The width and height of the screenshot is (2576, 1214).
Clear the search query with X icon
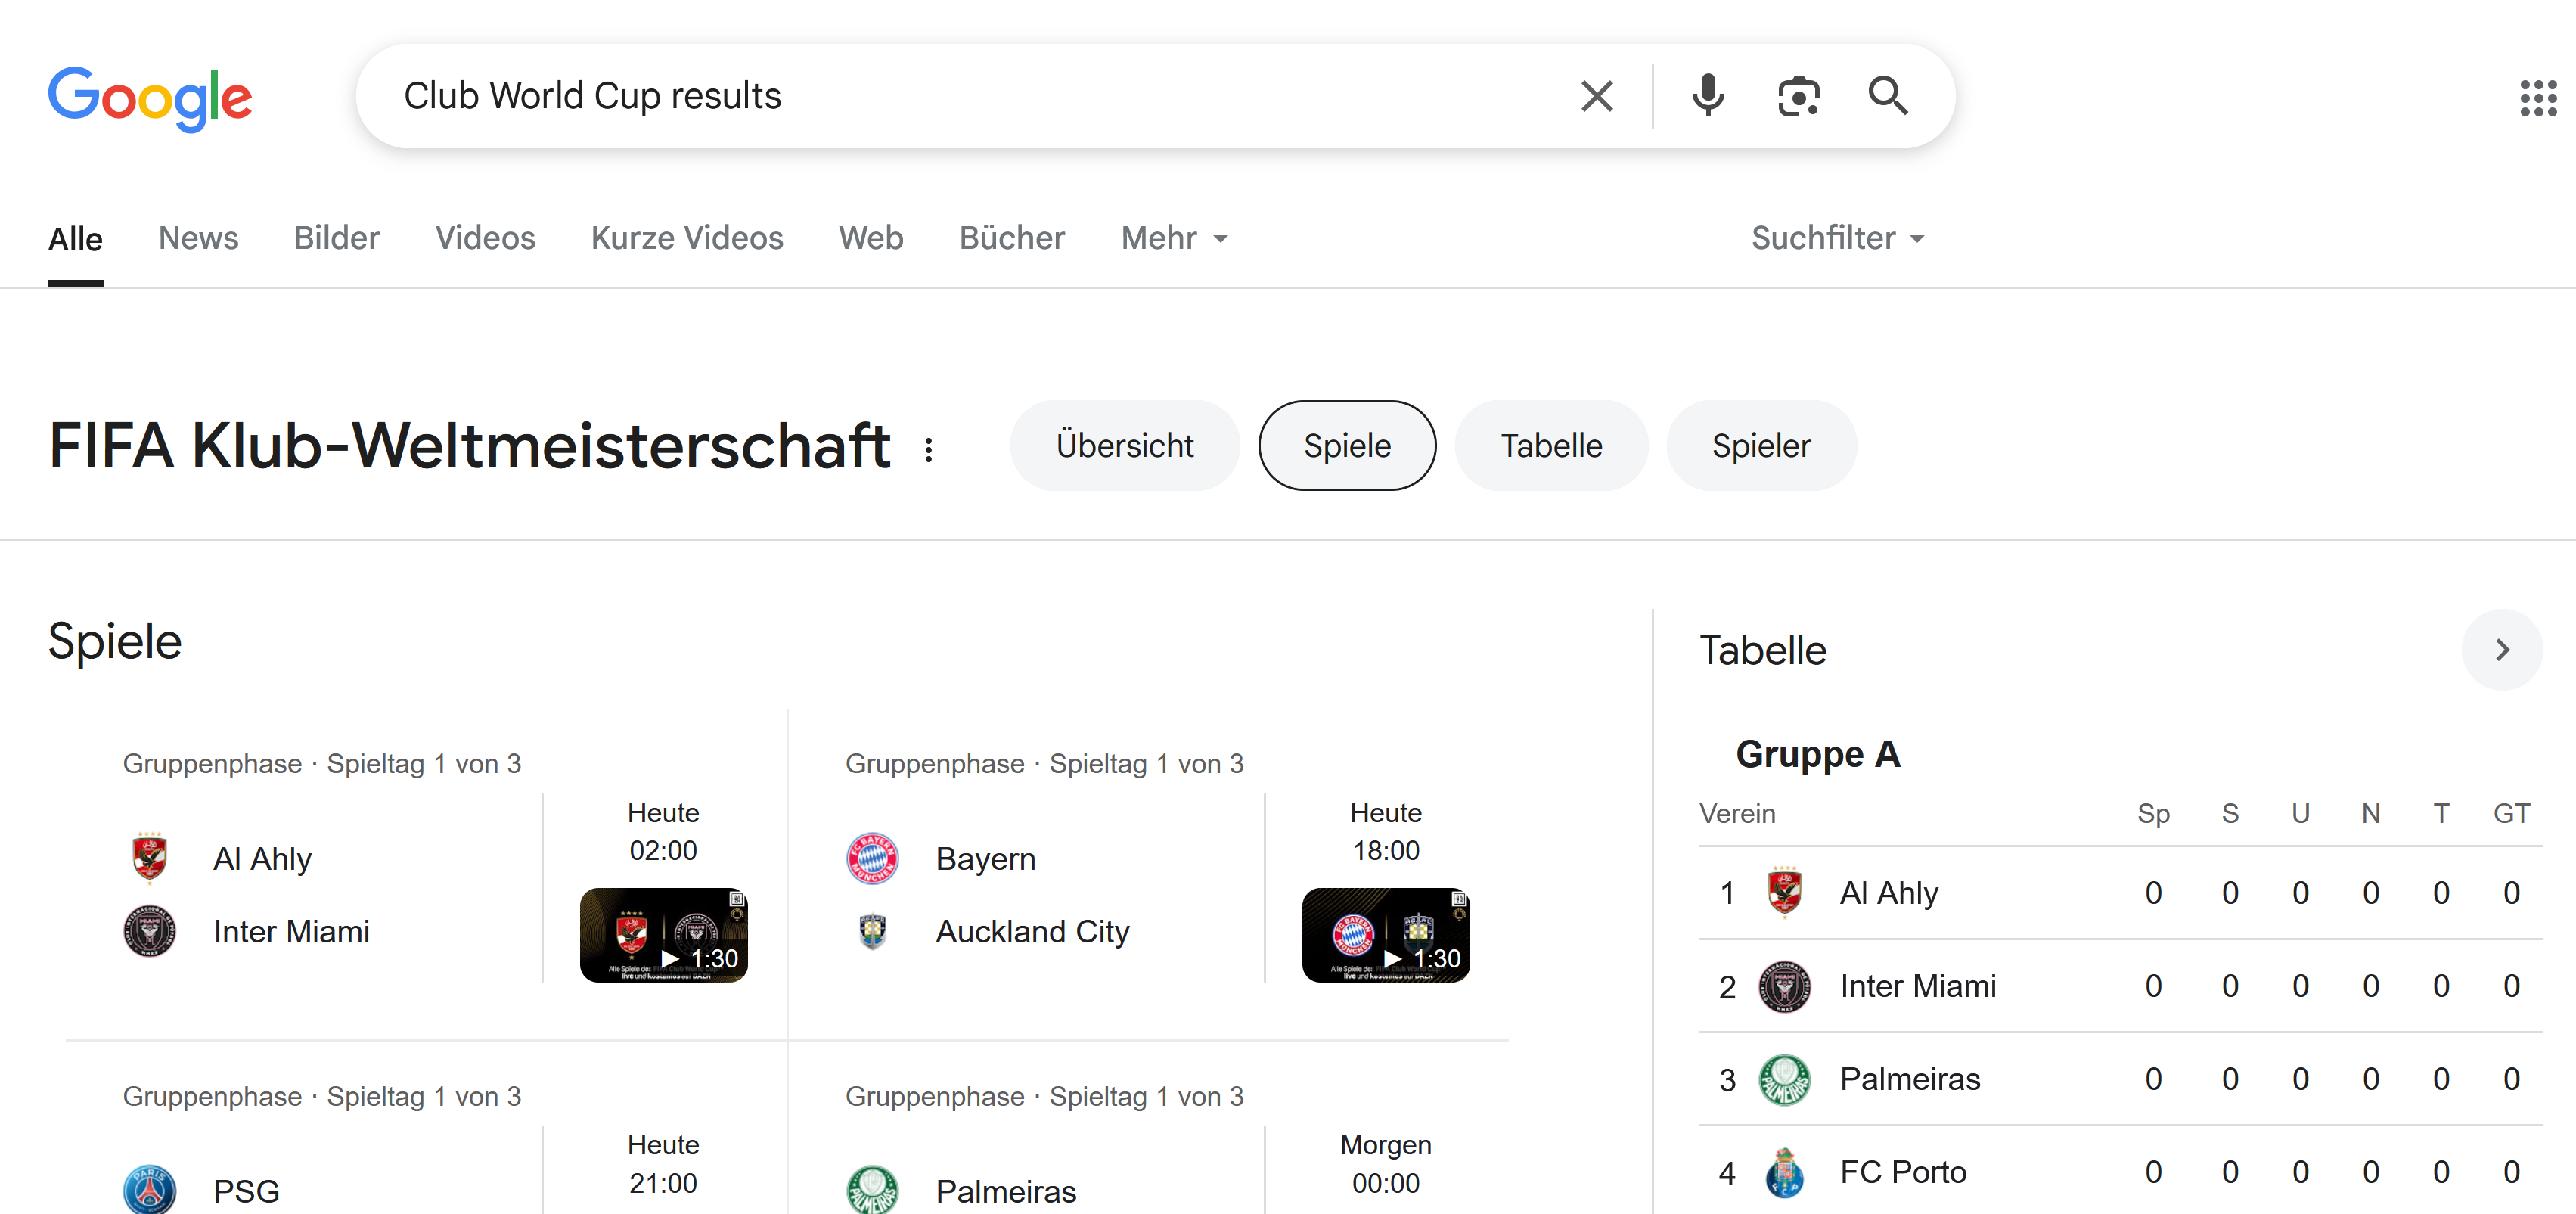click(1597, 96)
